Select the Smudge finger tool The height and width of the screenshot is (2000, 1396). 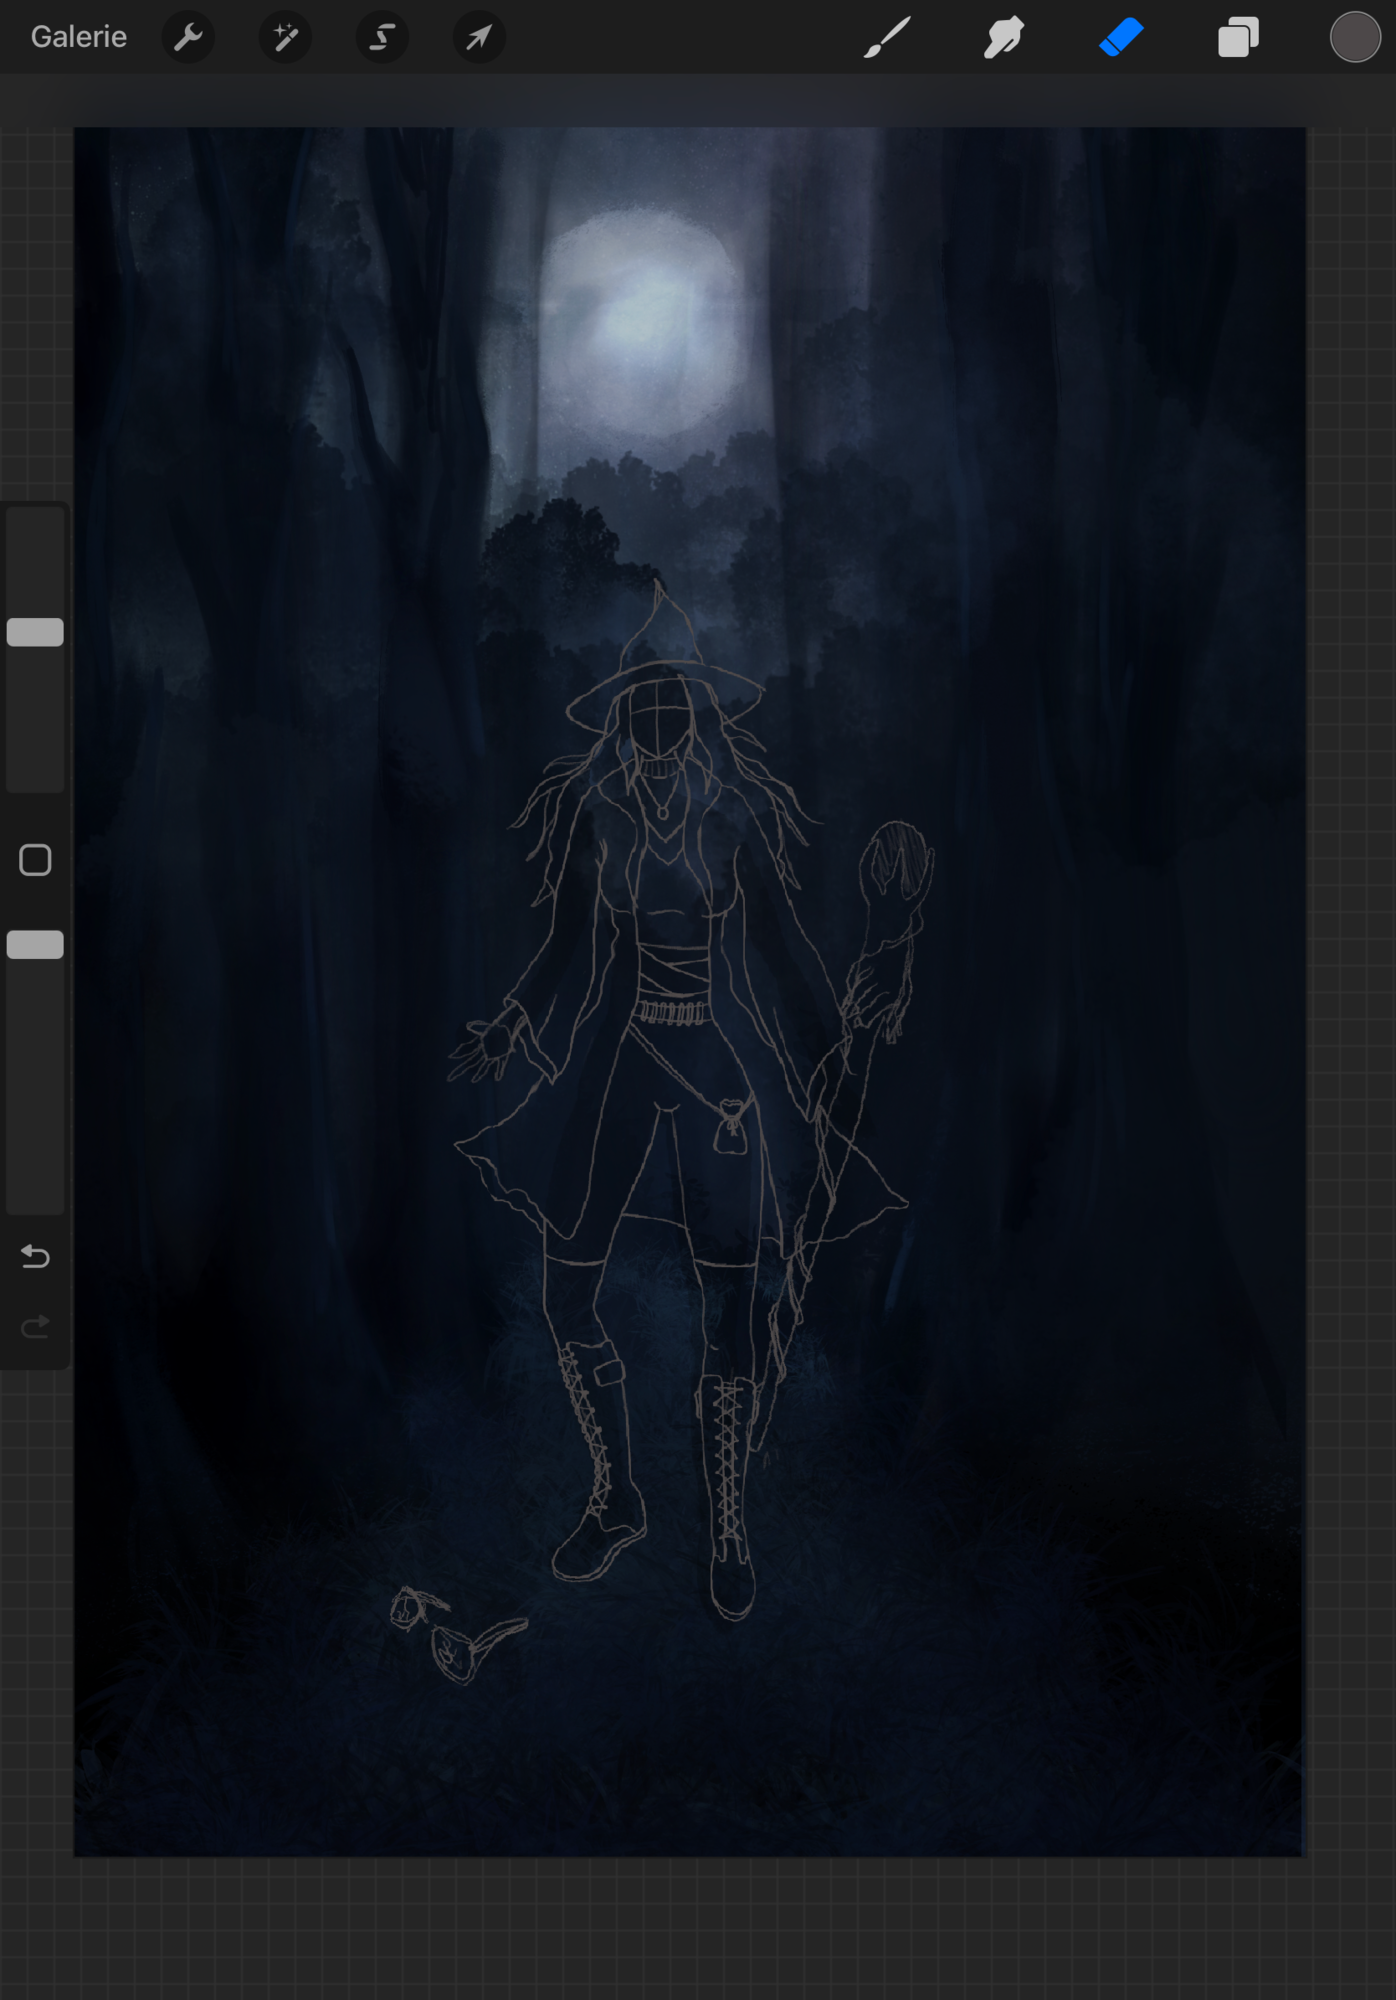click(x=1003, y=38)
